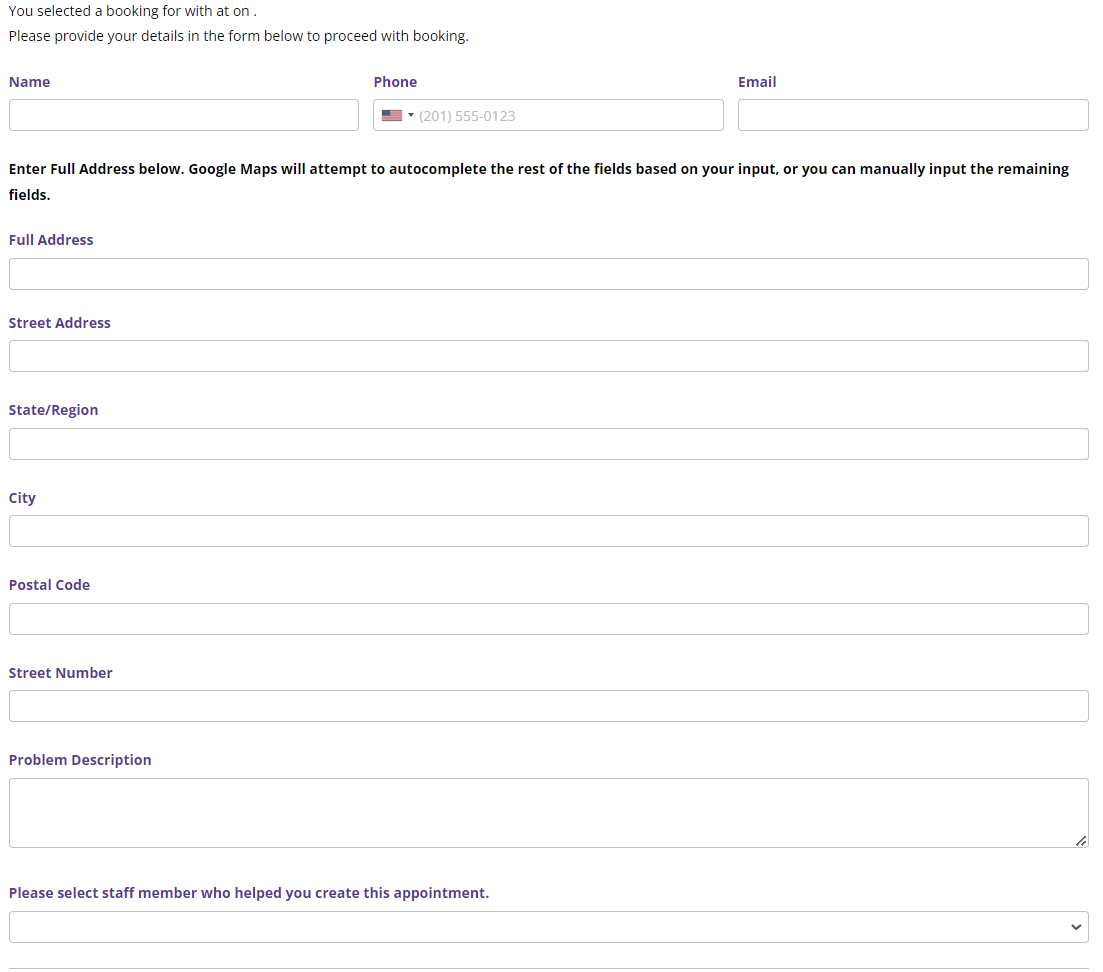Click inside the Postal Code field
The width and height of the screenshot is (1103, 972).
(x=548, y=619)
